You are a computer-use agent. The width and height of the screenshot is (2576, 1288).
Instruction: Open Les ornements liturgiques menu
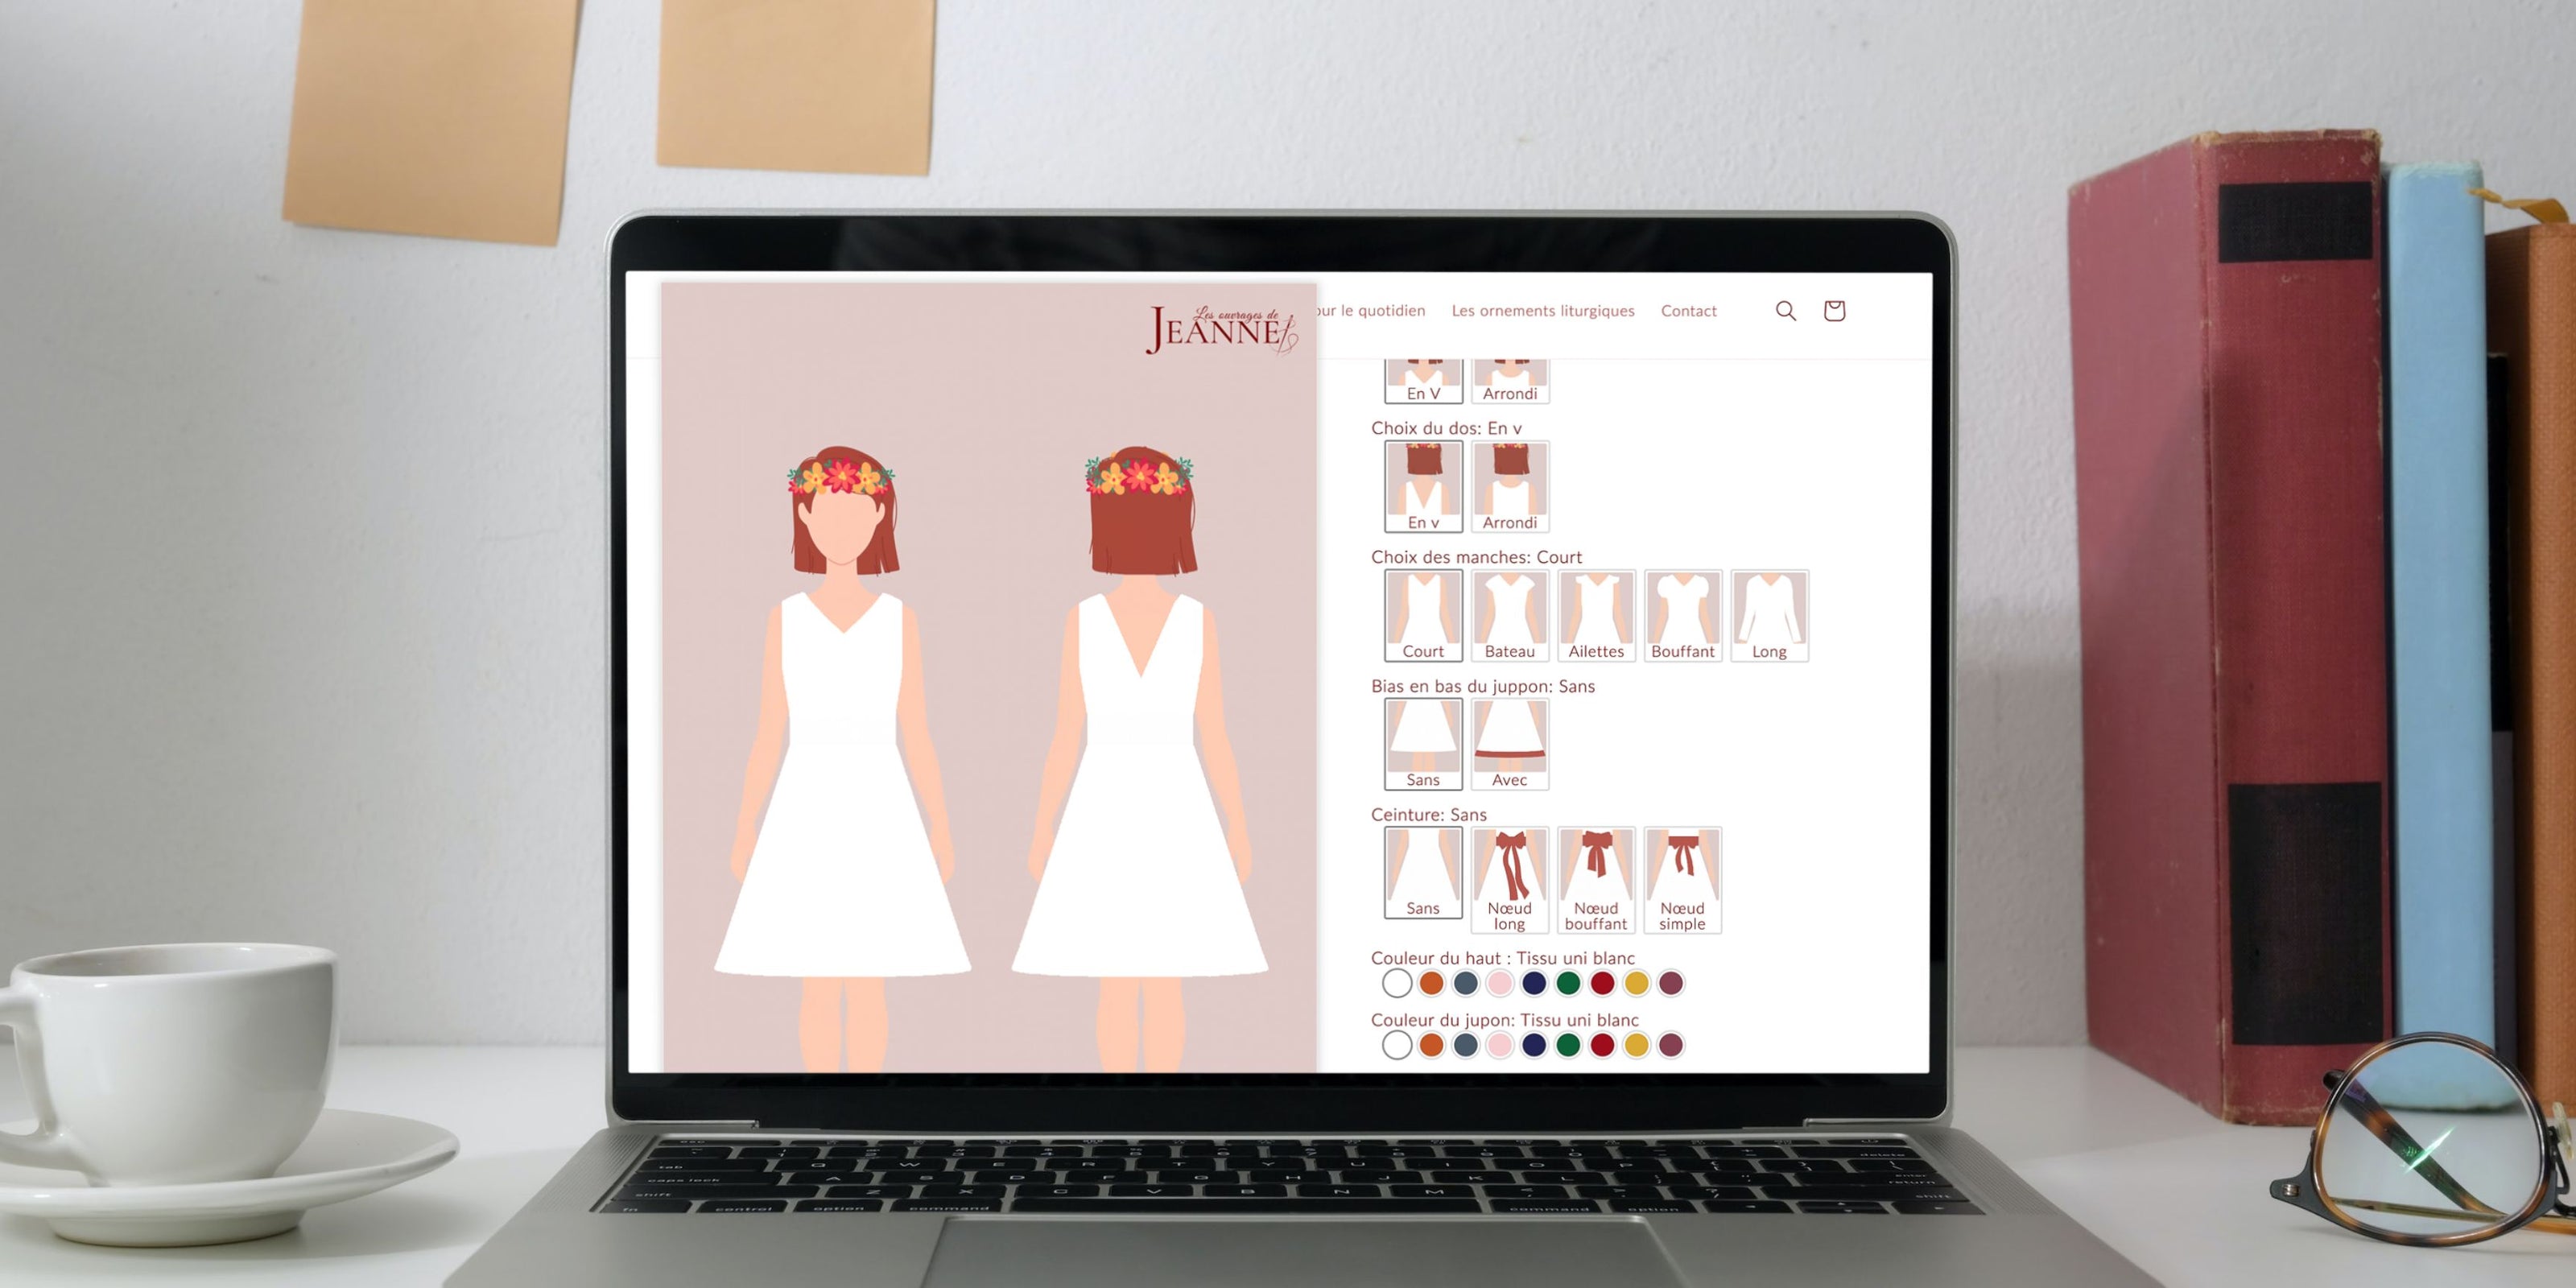pyautogui.click(x=1542, y=311)
